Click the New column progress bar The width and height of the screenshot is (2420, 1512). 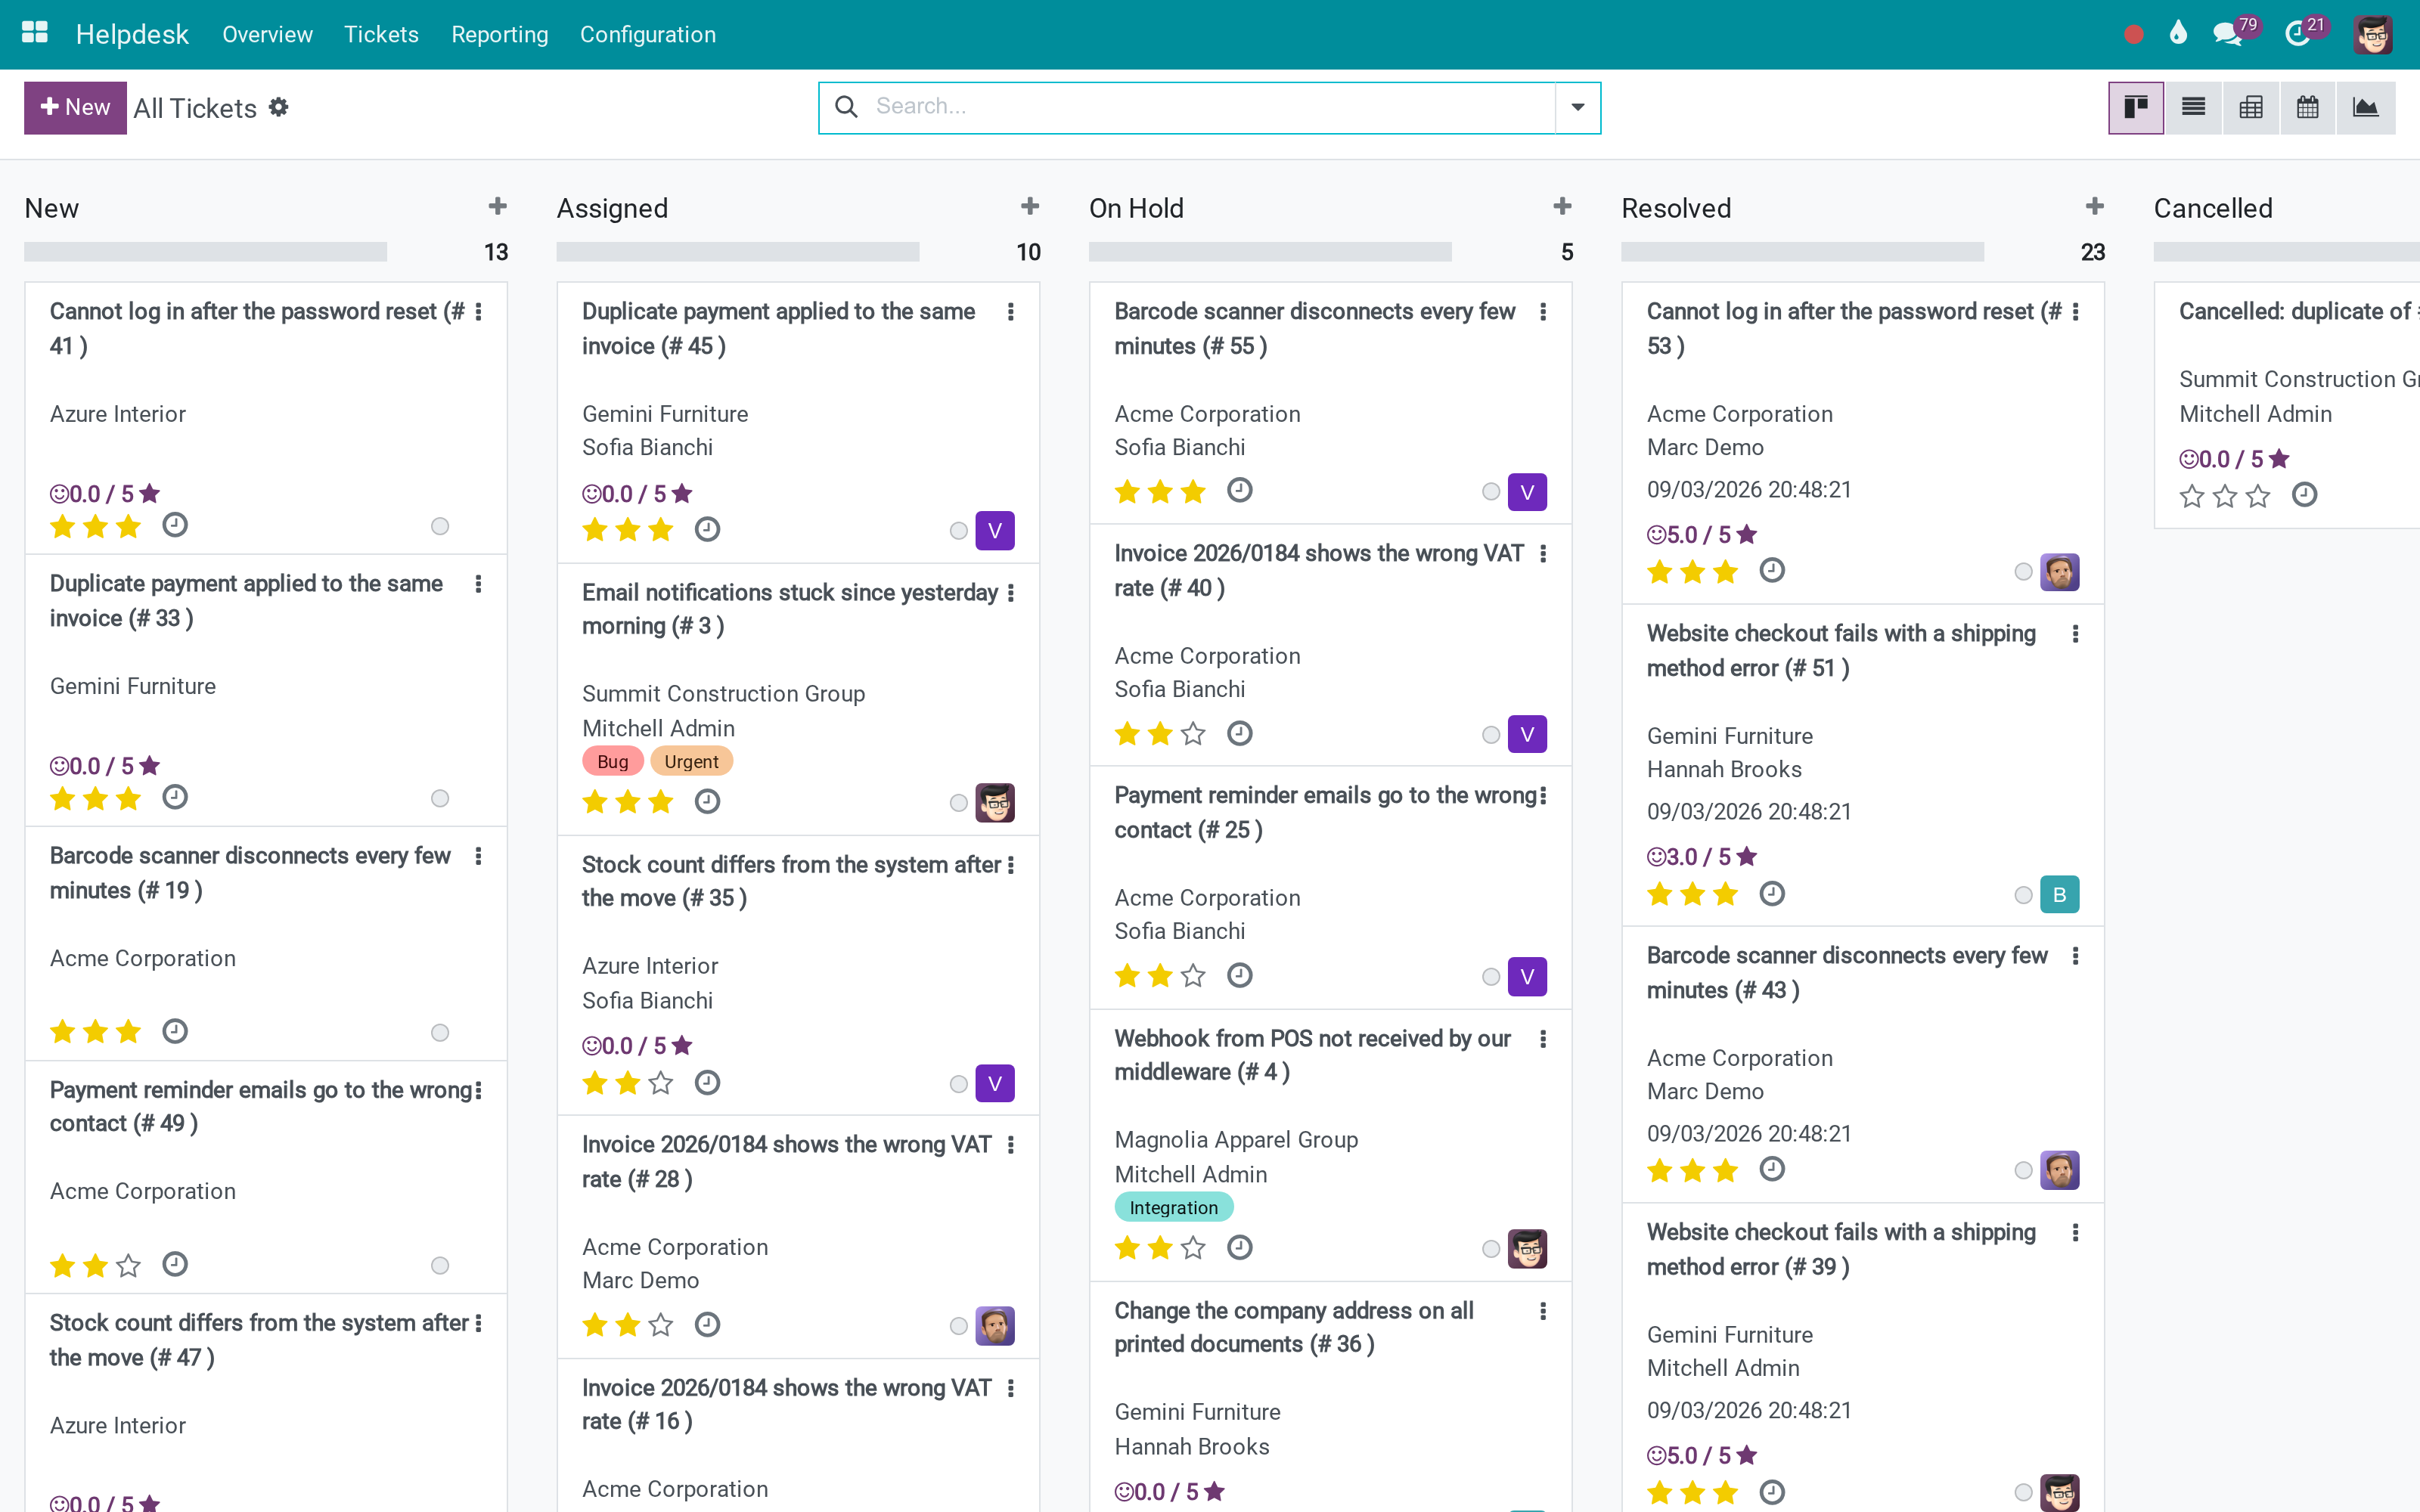[x=205, y=252]
